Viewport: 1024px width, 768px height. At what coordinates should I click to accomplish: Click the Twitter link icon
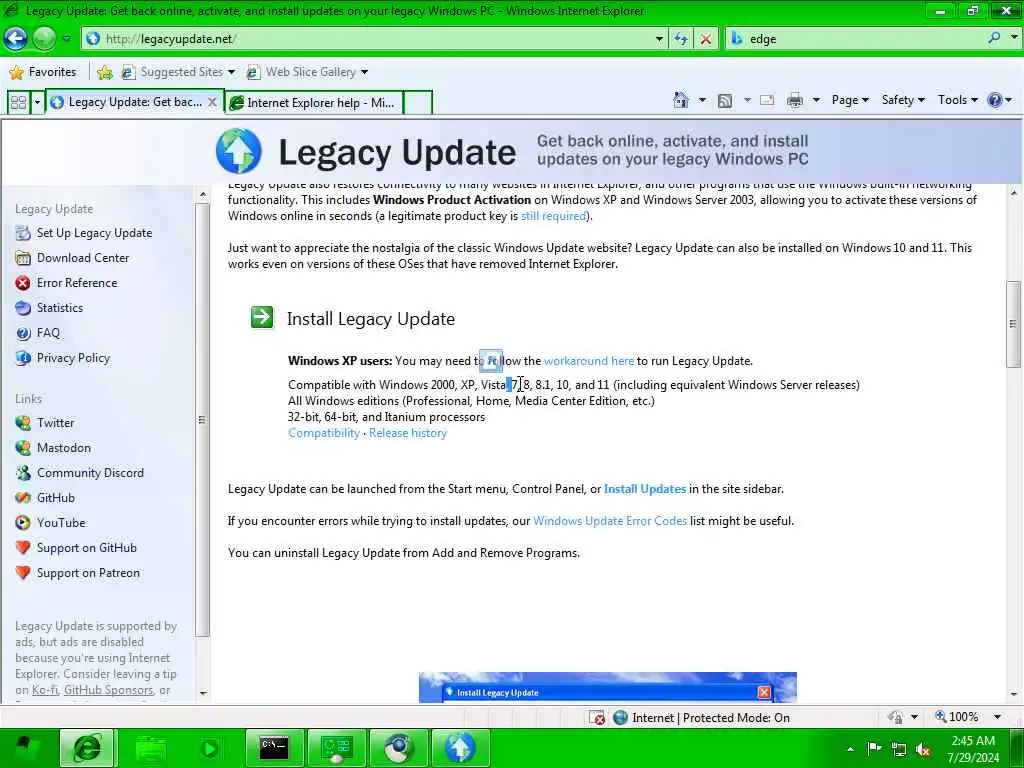23,423
